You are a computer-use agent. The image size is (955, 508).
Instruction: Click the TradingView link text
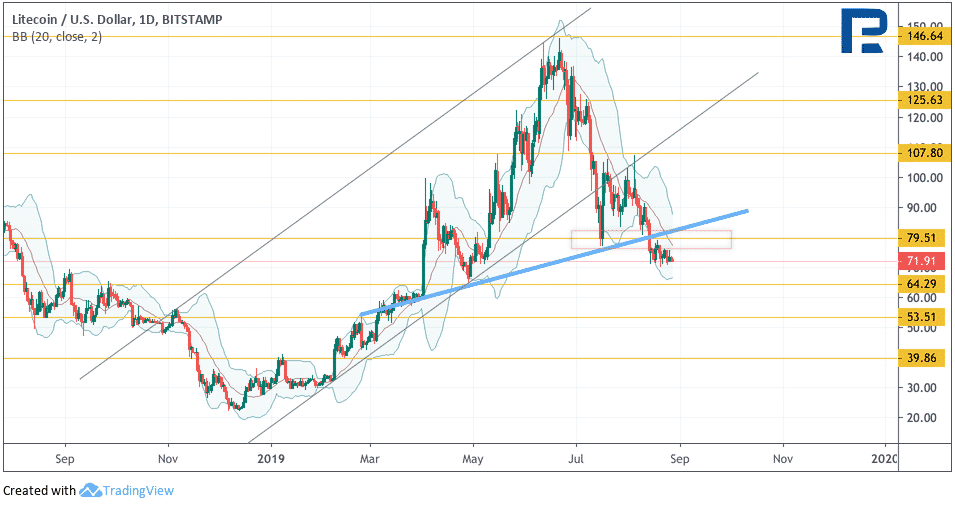pos(138,491)
